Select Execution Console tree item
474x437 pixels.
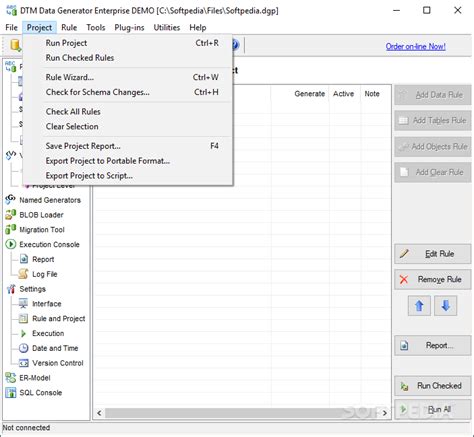tap(49, 245)
